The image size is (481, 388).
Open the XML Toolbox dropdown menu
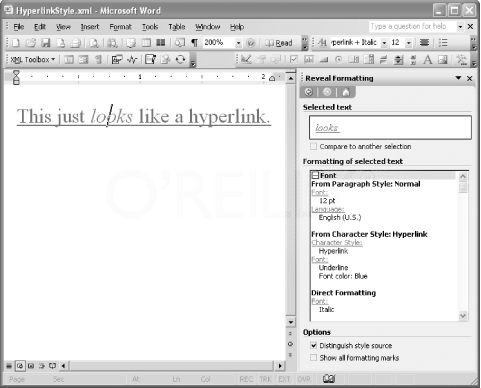click(x=33, y=60)
